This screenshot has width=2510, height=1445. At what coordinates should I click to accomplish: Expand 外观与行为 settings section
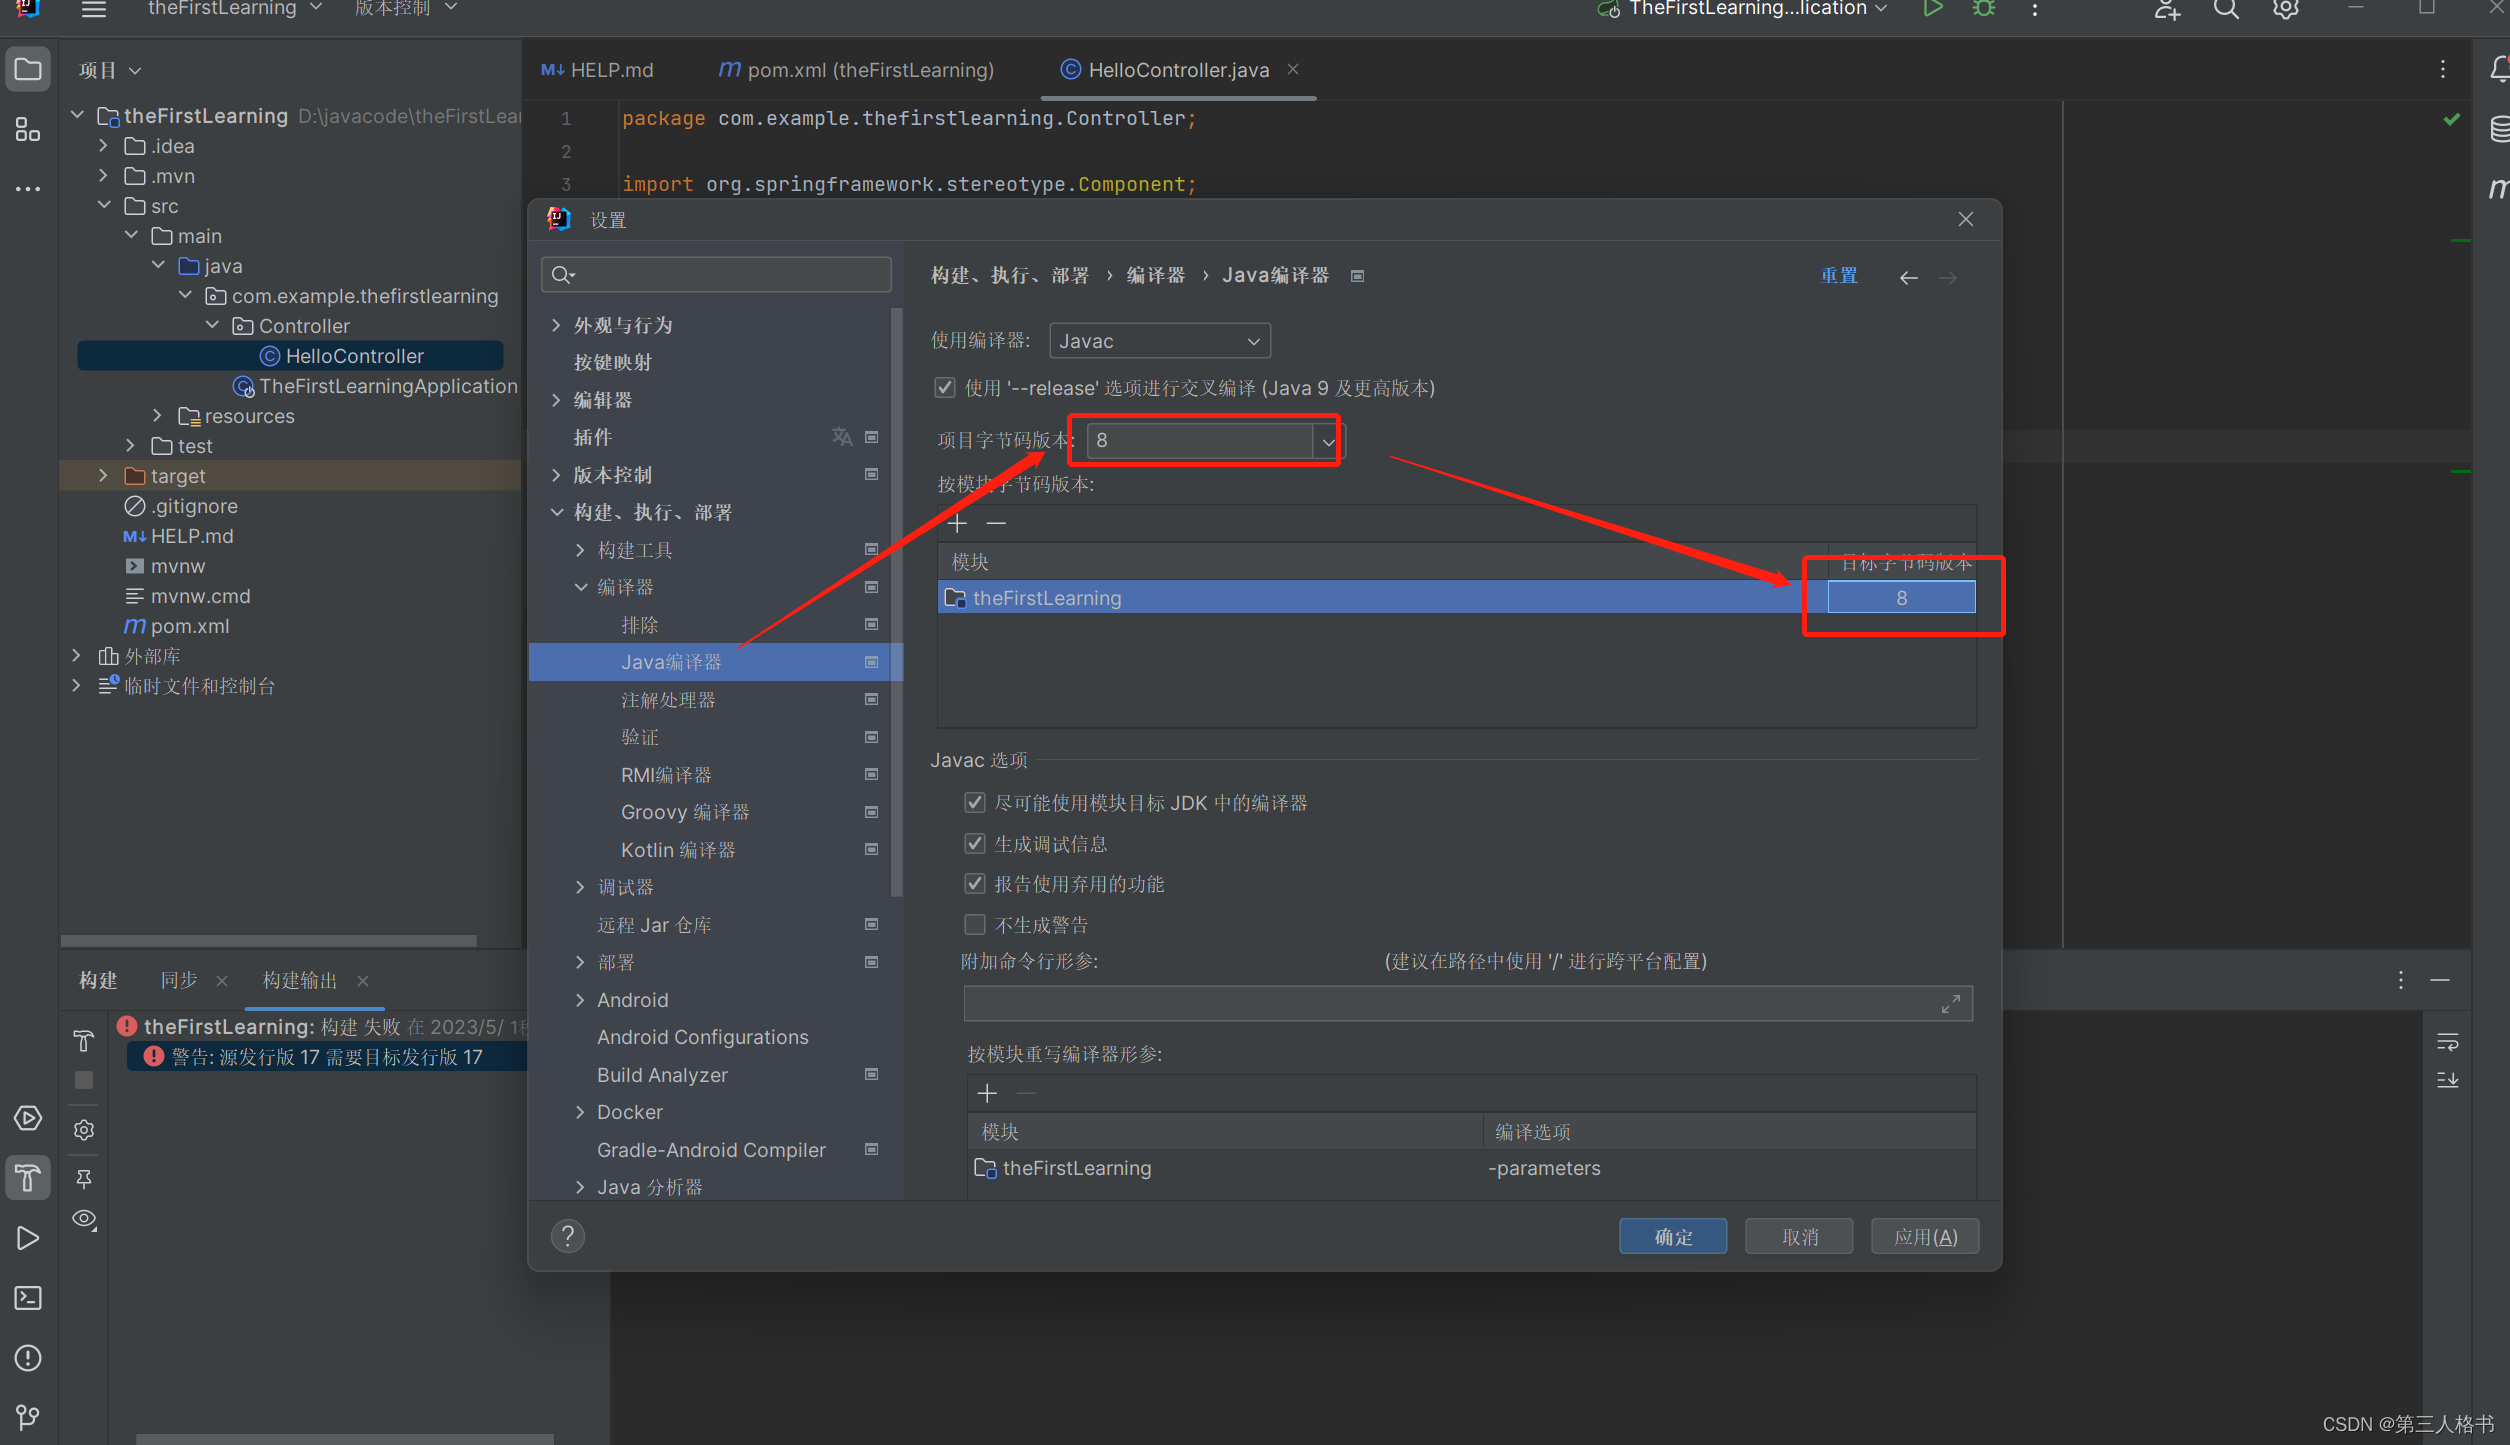pos(557,325)
